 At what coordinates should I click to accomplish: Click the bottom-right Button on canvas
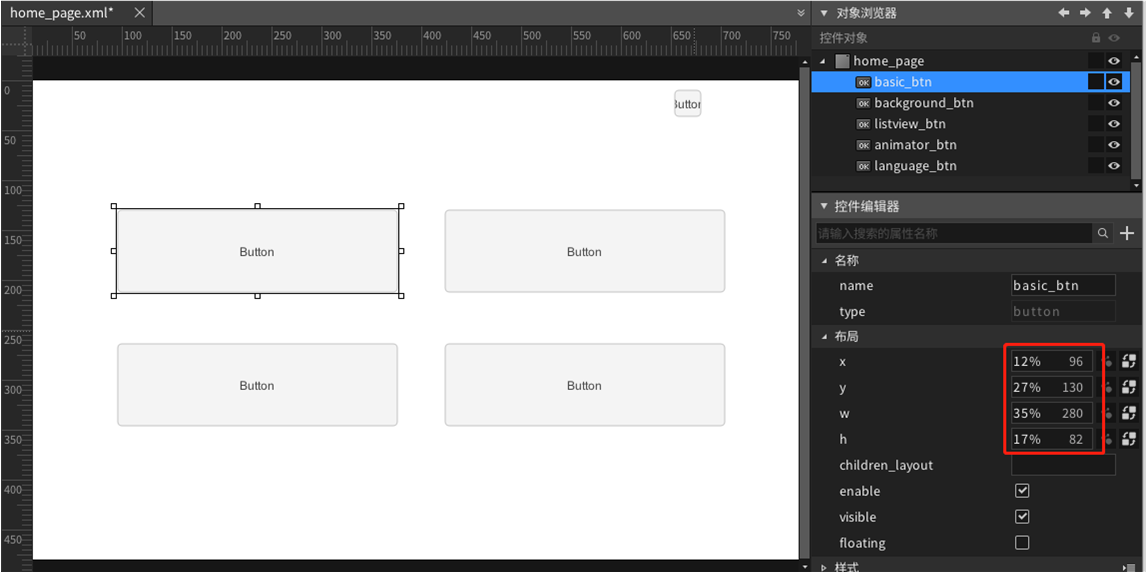pos(584,385)
